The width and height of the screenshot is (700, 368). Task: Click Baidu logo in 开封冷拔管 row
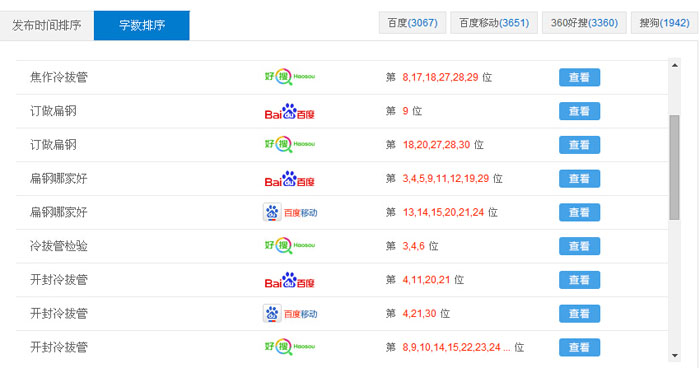click(289, 280)
